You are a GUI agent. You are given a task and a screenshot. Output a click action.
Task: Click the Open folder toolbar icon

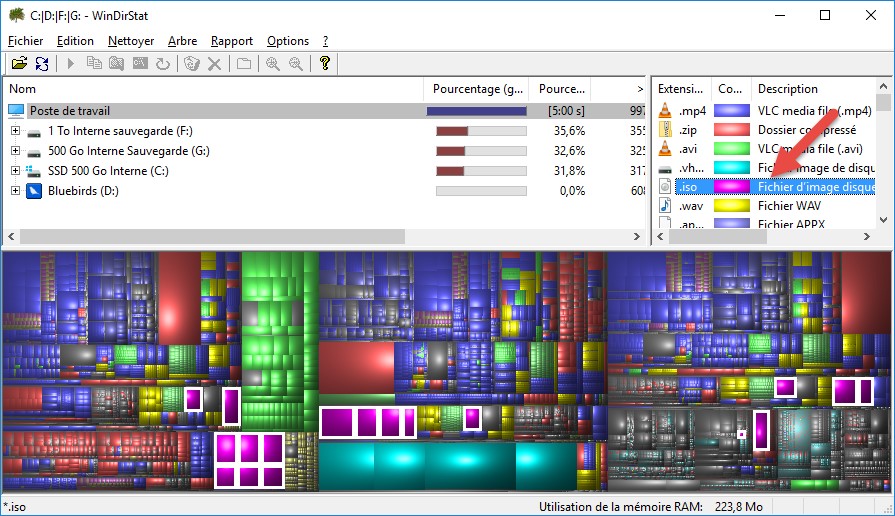pos(18,64)
